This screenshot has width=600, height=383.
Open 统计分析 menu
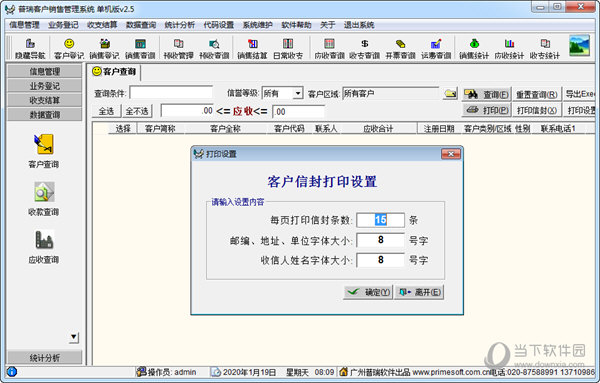point(179,25)
